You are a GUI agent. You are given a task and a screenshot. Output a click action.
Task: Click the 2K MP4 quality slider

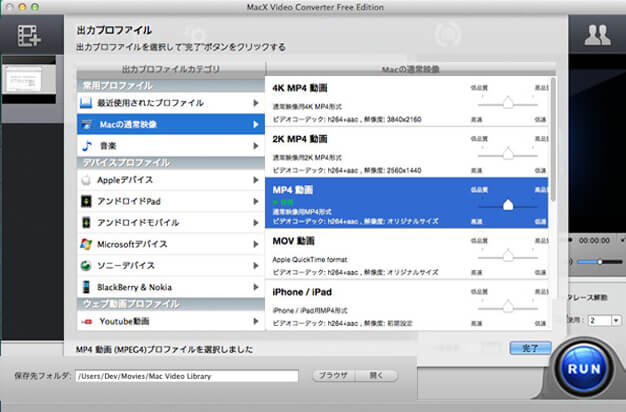(x=508, y=154)
